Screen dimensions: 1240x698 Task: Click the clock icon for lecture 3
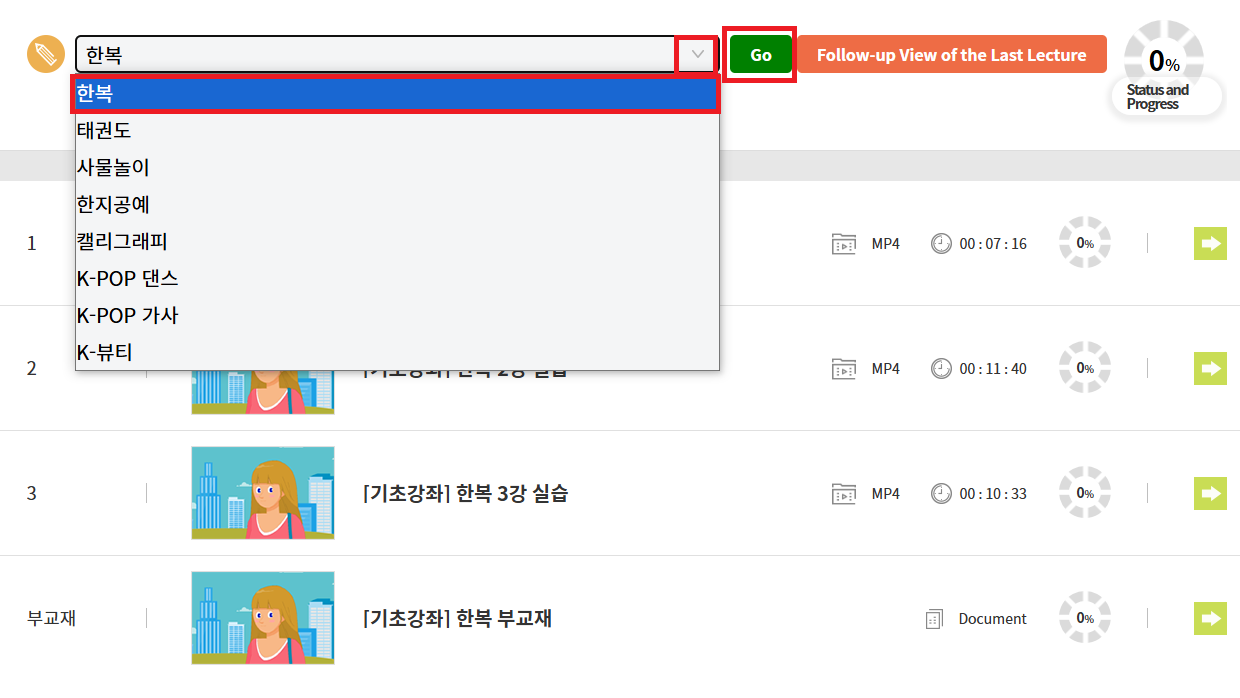pos(941,493)
